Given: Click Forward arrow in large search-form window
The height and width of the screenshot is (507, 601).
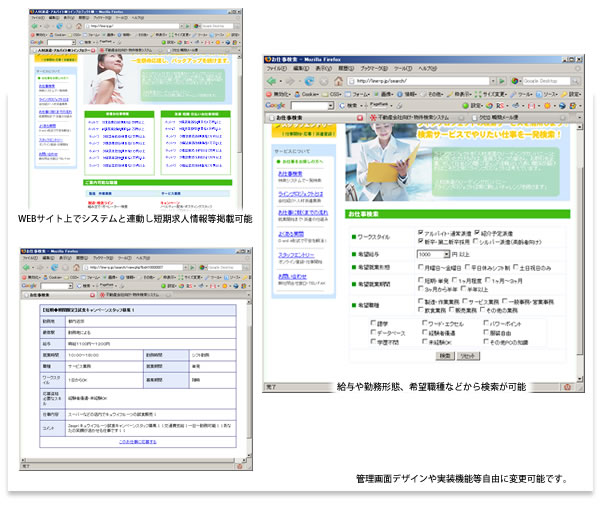Looking at the screenshot, I should pos(290,81).
